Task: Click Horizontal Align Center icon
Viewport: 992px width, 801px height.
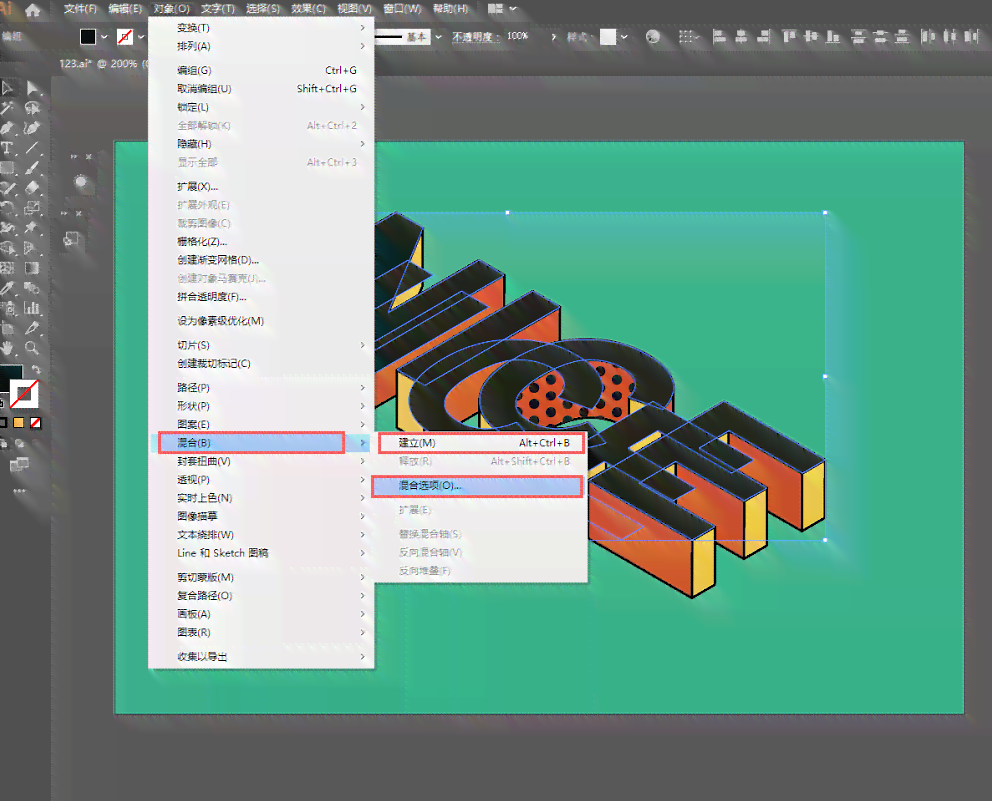Action: 741,37
